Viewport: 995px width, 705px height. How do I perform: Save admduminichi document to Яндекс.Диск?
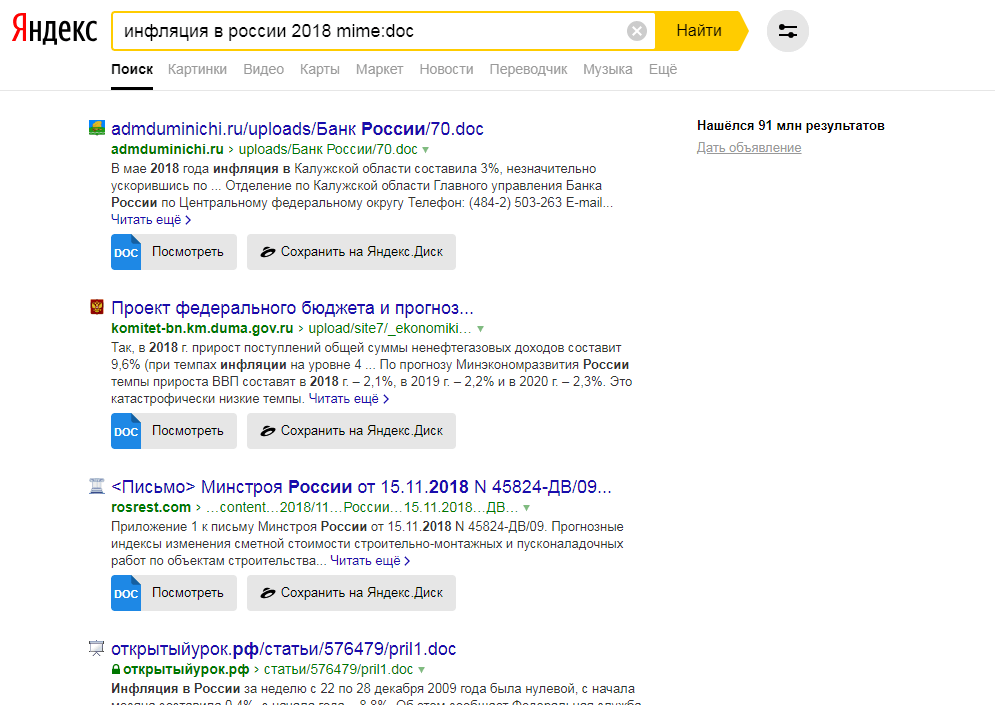[351, 252]
